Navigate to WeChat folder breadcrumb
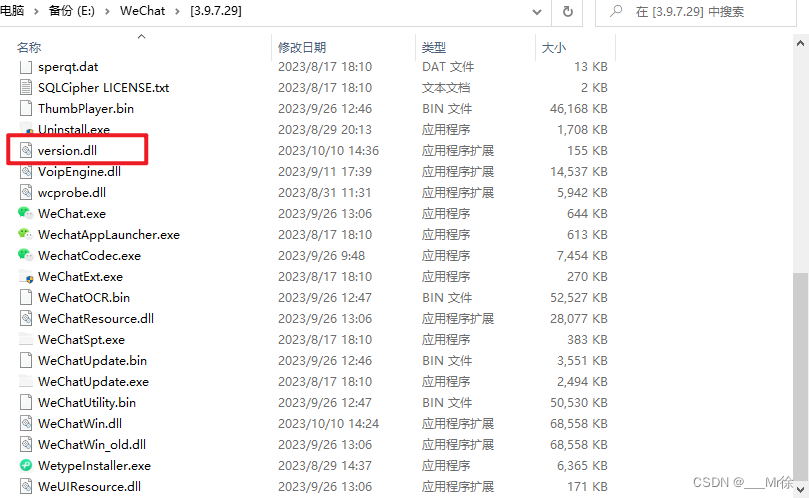This screenshot has height=498, width=809. (x=142, y=11)
